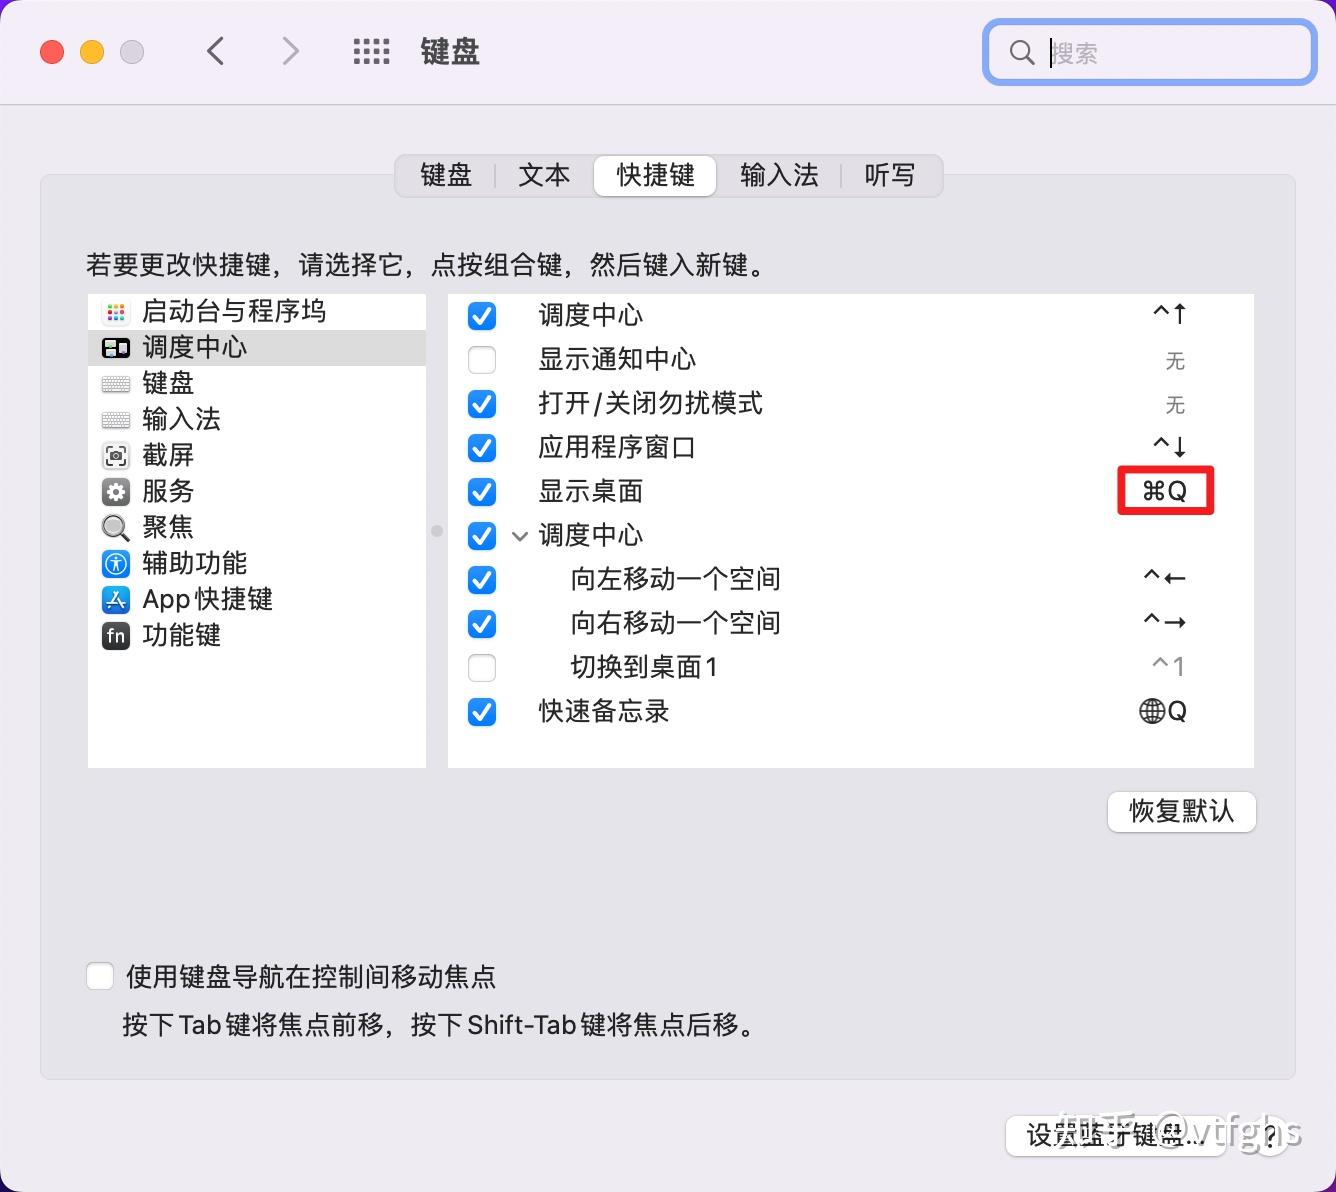
Task: Click the 输入法 icon in the sidebar
Action: tap(116, 420)
